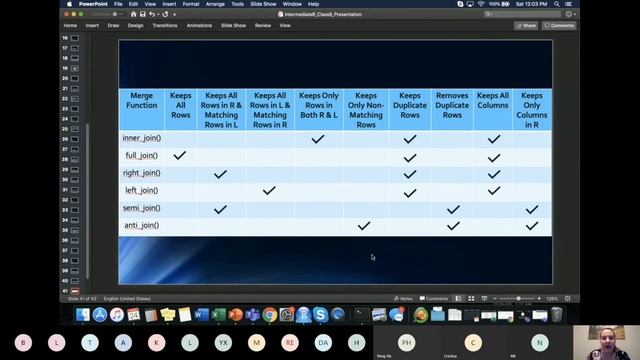Select slide thumbnail 26

tap(75, 139)
